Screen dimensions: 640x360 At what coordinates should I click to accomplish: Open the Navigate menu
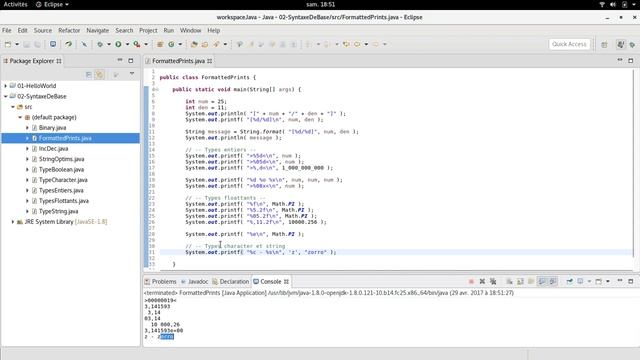tap(98, 30)
